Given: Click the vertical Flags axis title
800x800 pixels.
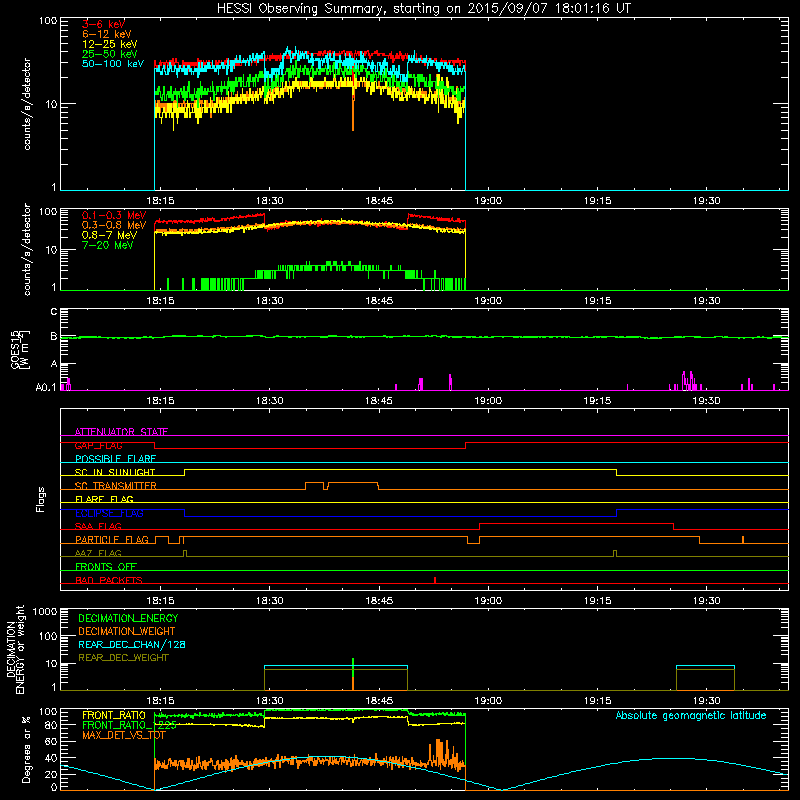Looking at the screenshot, I should 41,499.
